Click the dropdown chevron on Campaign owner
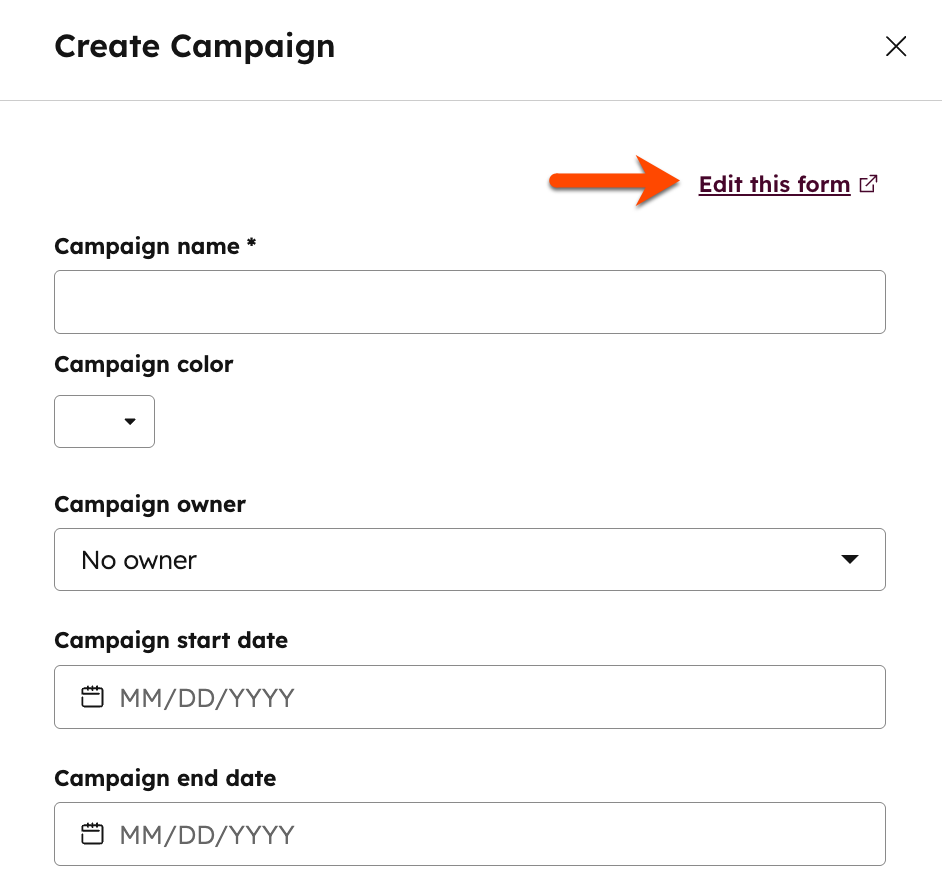This screenshot has height=894, width=942. tap(849, 560)
